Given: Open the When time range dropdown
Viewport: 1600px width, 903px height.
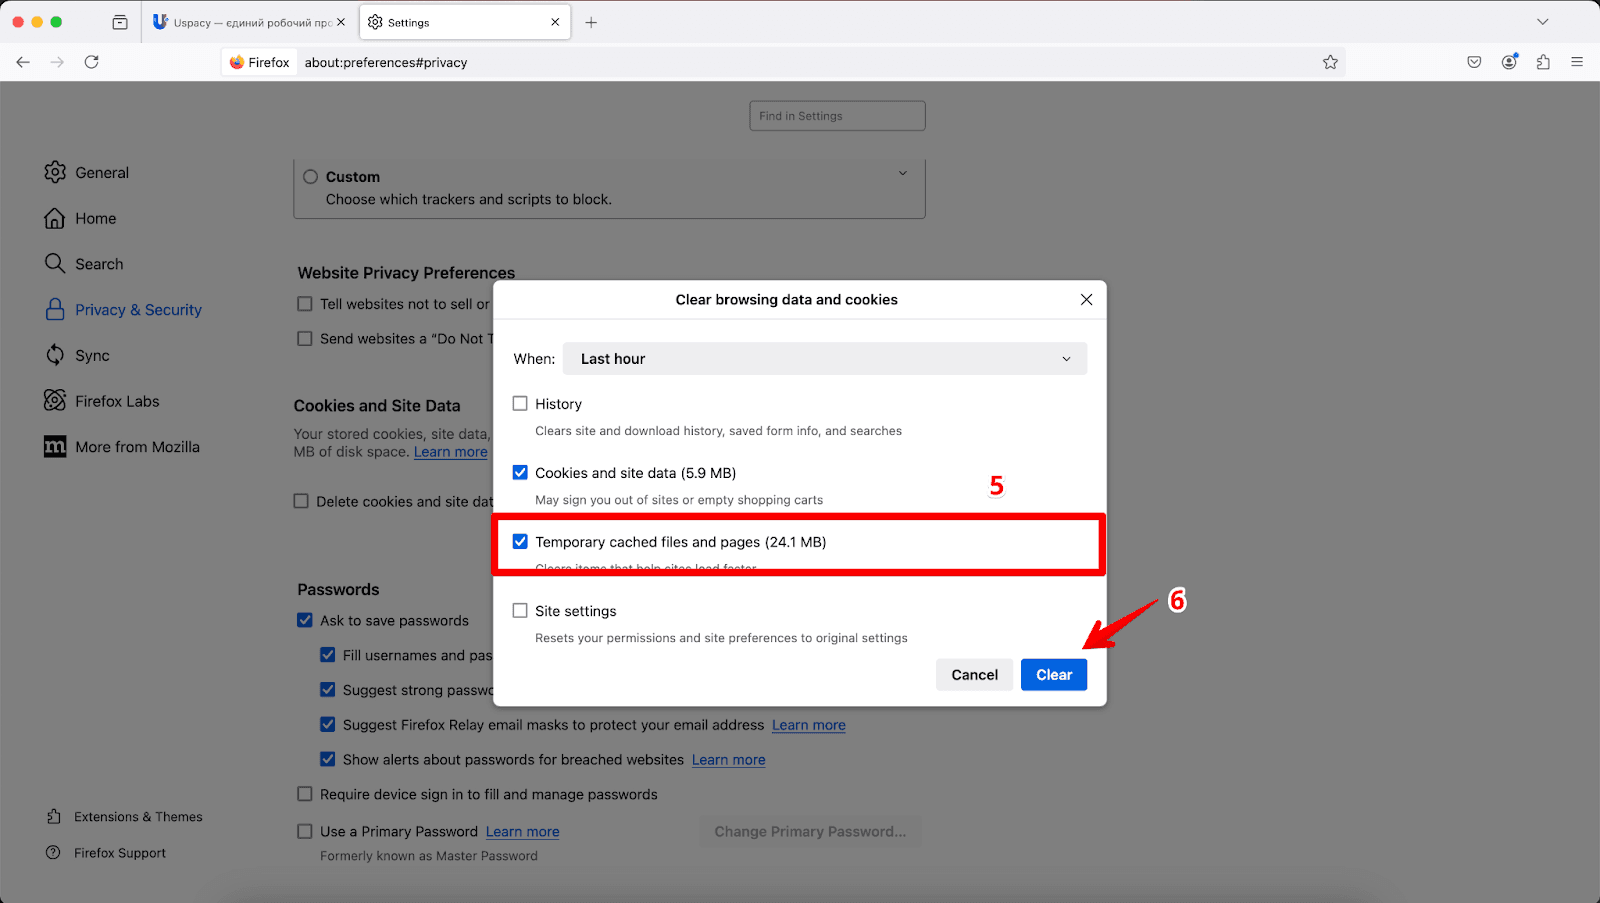Looking at the screenshot, I should click(x=824, y=359).
